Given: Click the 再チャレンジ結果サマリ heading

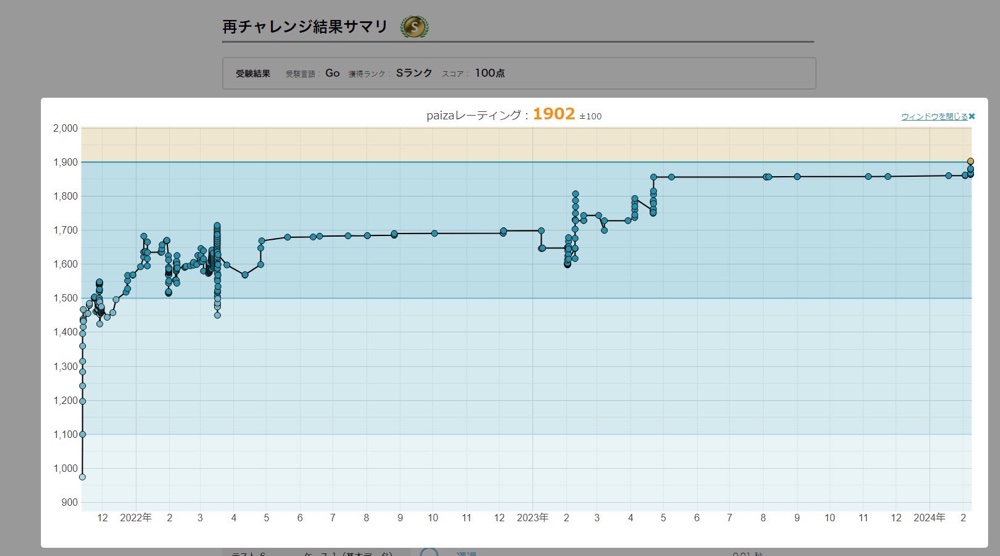Looking at the screenshot, I should (305, 27).
